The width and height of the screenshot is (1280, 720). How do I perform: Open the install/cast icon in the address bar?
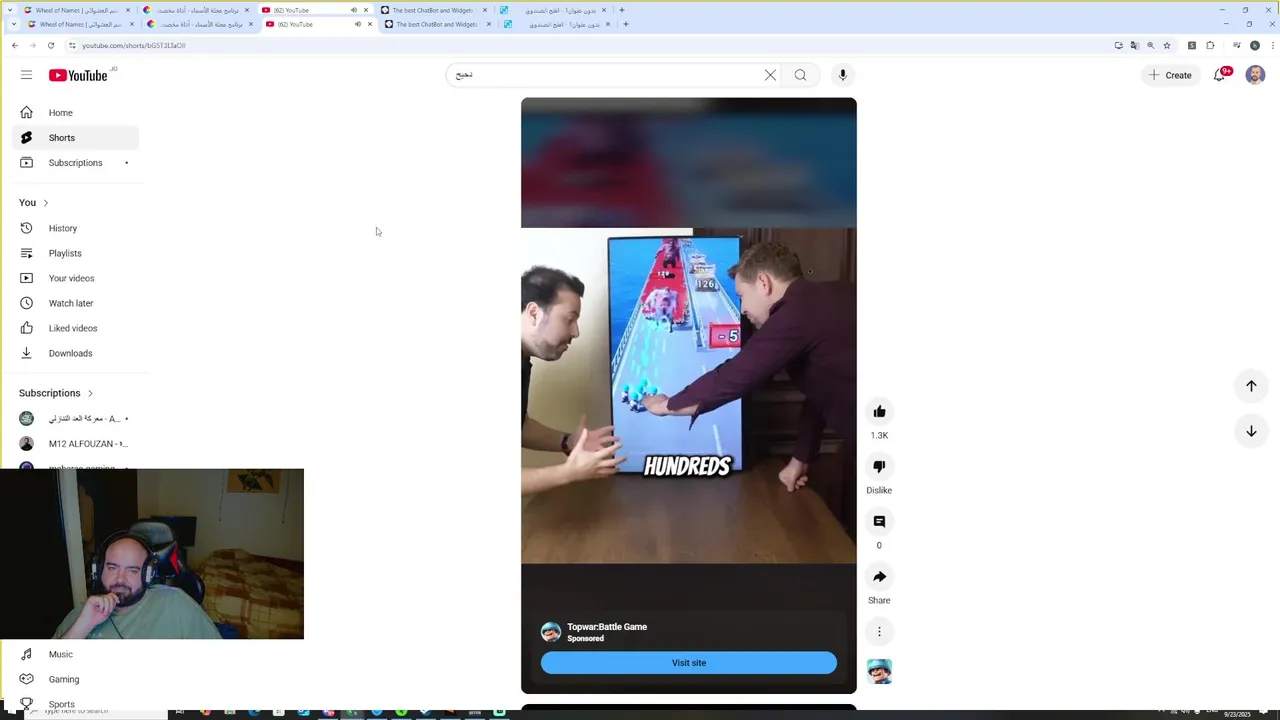[x=1118, y=45]
